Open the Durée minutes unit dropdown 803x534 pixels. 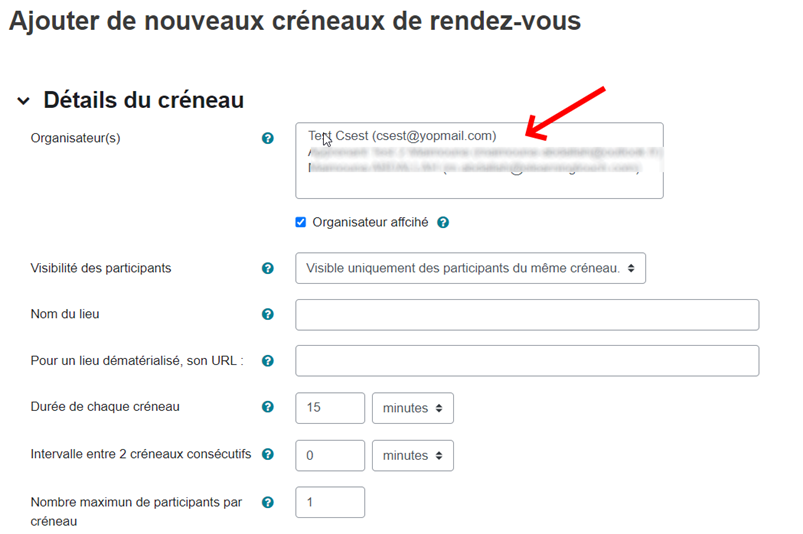(412, 408)
